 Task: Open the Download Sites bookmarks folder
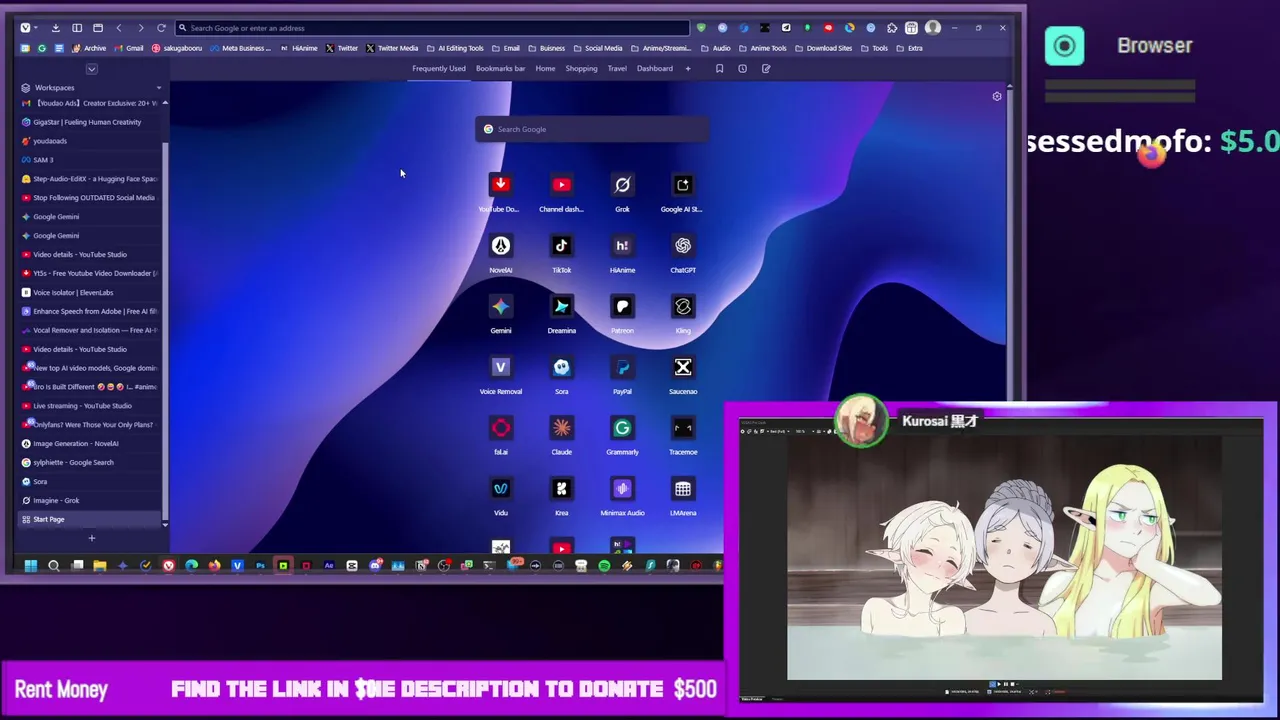(823, 48)
